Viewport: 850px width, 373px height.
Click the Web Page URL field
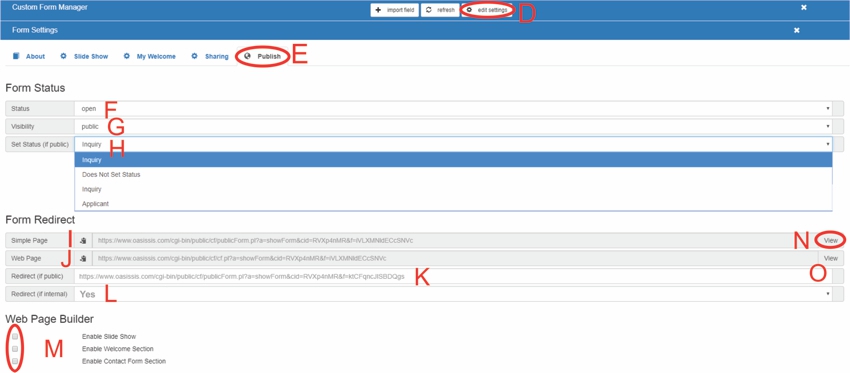(x=455, y=258)
